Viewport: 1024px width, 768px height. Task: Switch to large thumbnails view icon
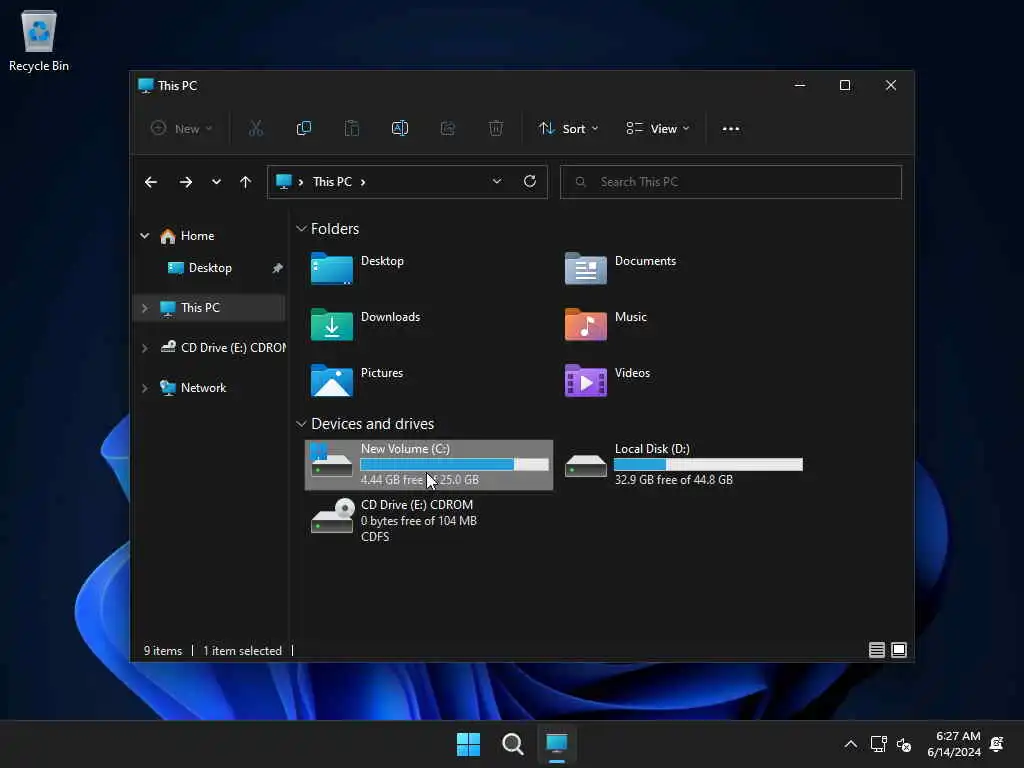click(899, 650)
